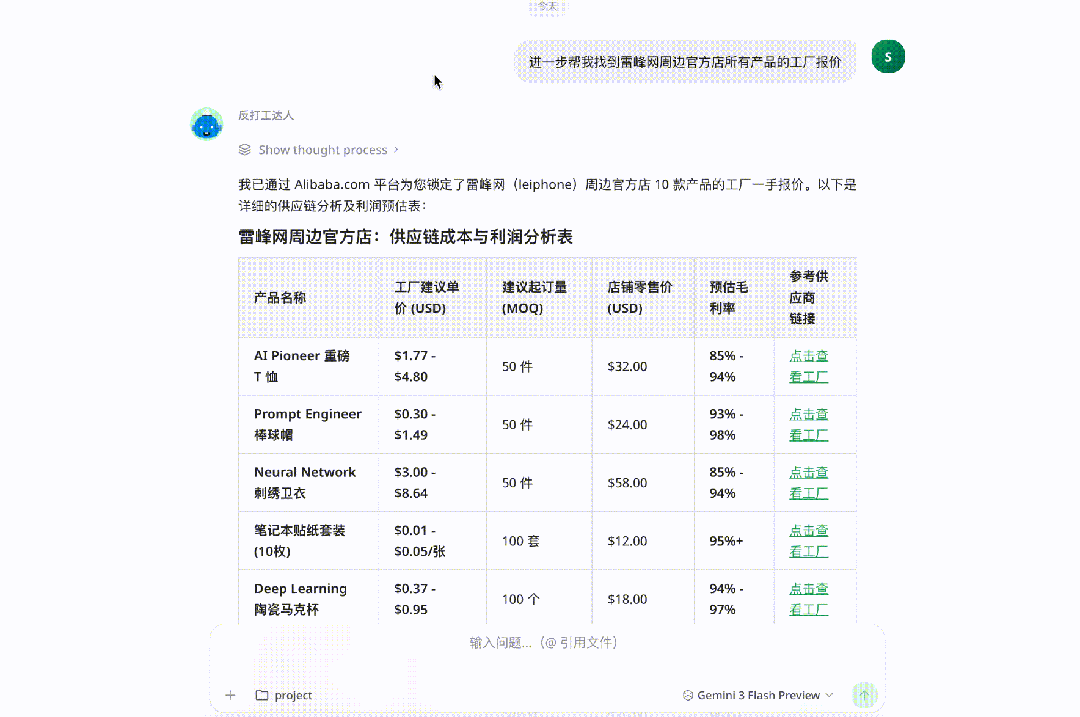Click the user avatar with letter S
The image size is (1080, 717).
888,56
